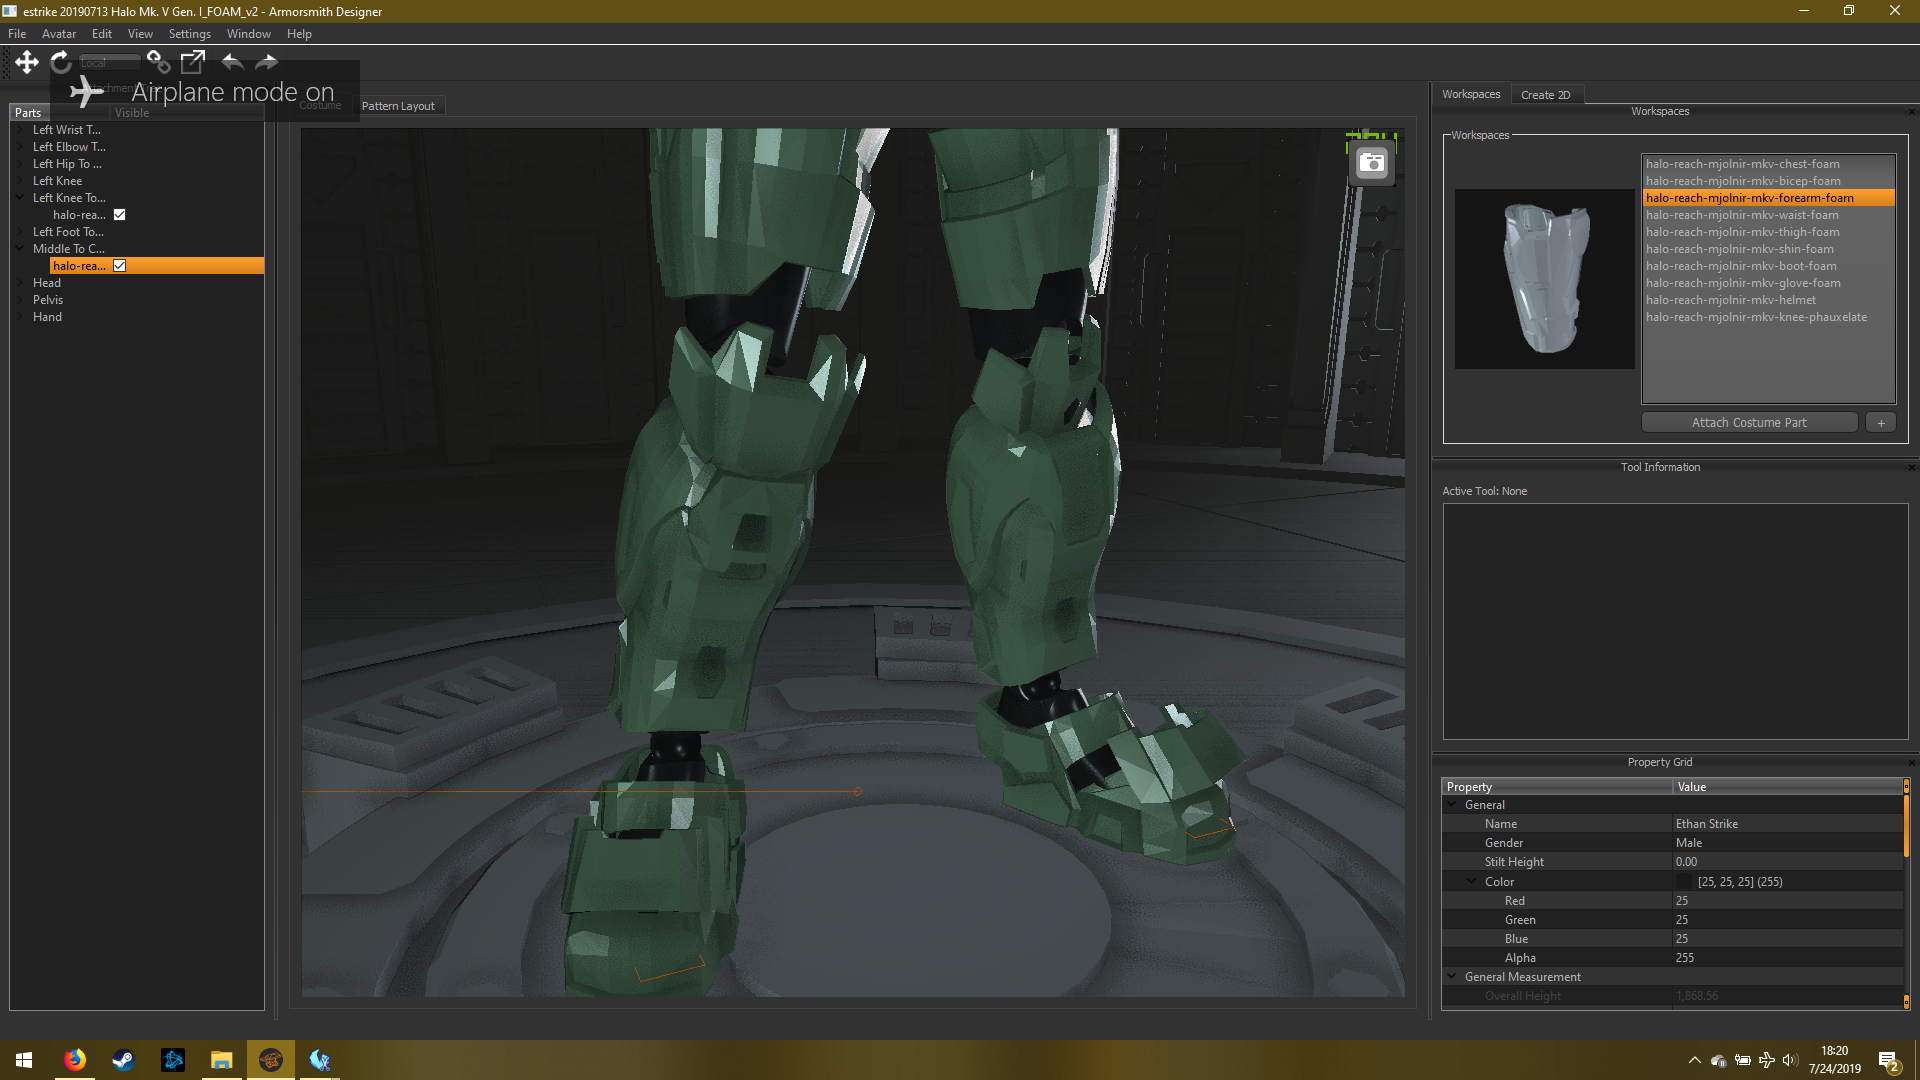Image resolution: width=1920 pixels, height=1080 pixels.
Task: Open the Settings menu
Action: 190,34
